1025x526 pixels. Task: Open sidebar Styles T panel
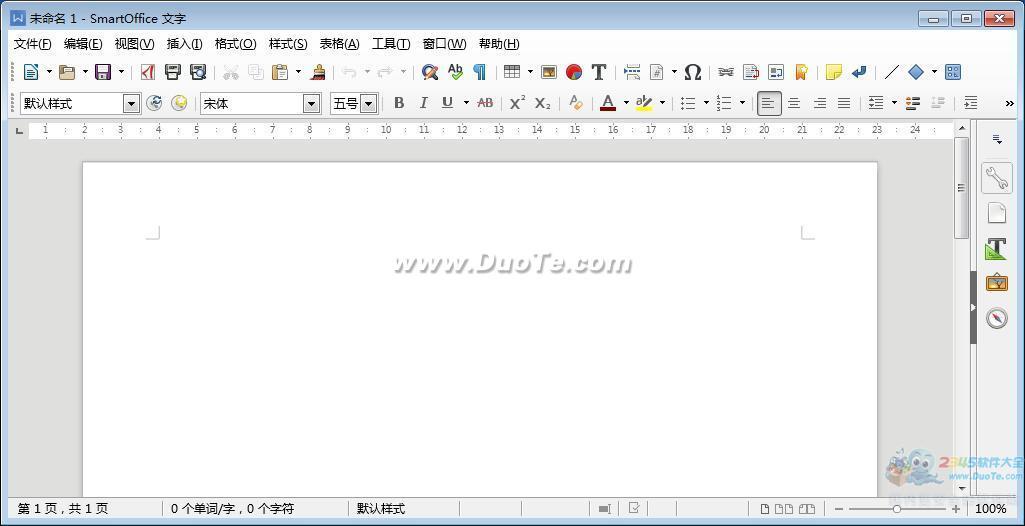pos(997,248)
